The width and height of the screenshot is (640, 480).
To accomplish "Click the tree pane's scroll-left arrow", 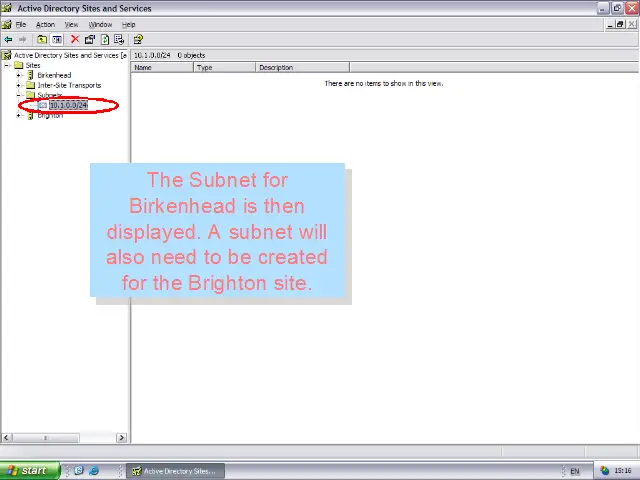I will click(6, 438).
